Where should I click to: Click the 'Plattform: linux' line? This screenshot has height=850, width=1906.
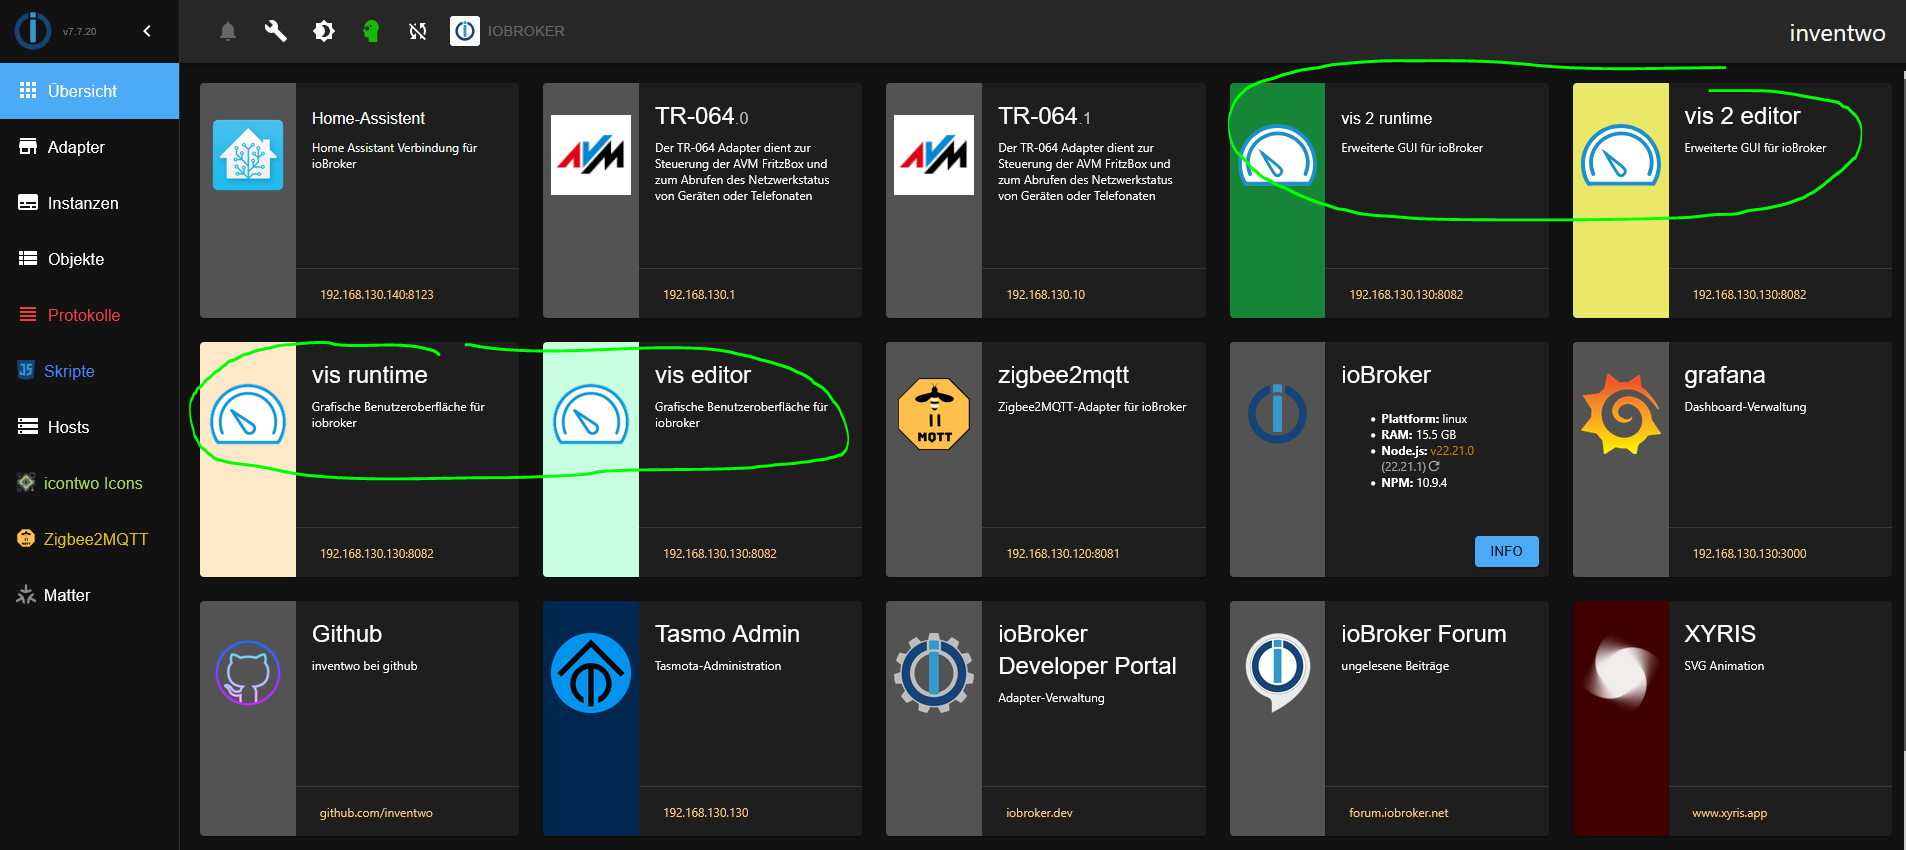tap(1424, 419)
